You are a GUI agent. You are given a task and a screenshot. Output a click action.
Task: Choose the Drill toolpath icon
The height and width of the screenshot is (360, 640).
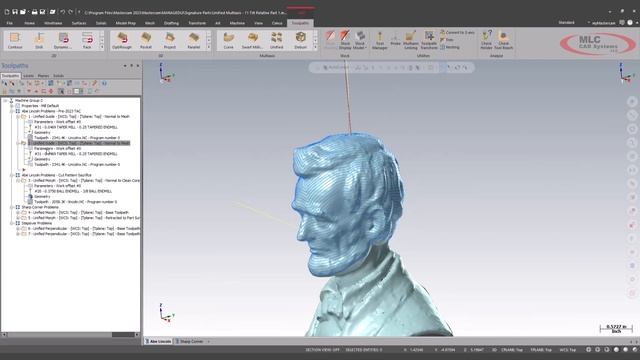[39, 40]
